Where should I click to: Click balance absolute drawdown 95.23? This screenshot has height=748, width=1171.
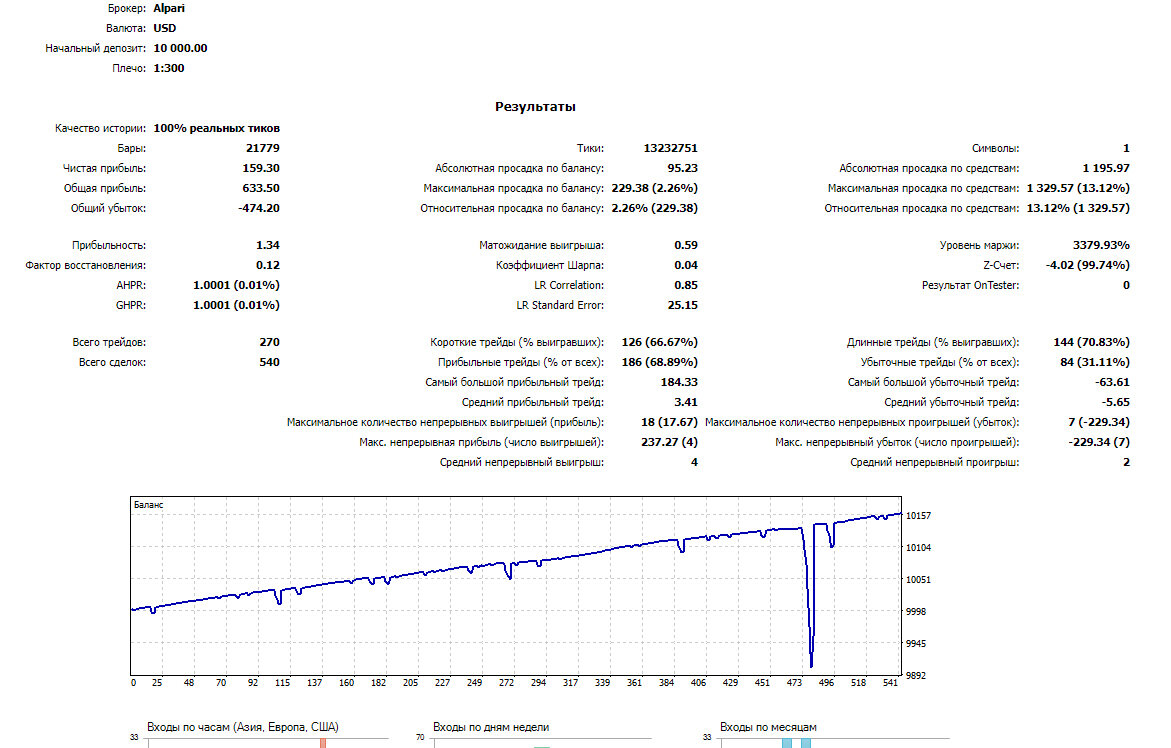point(683,168)
